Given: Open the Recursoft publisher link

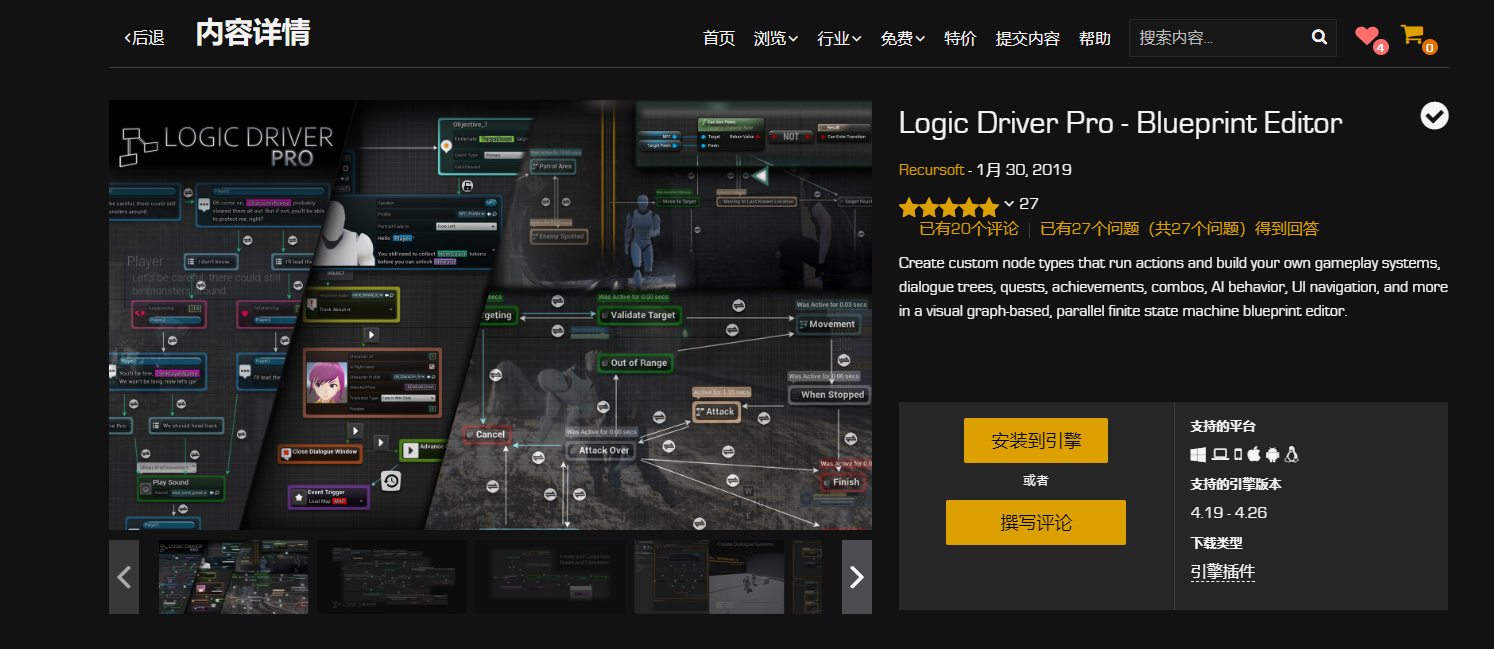Looking at the screenshot, I should point(931,170).
